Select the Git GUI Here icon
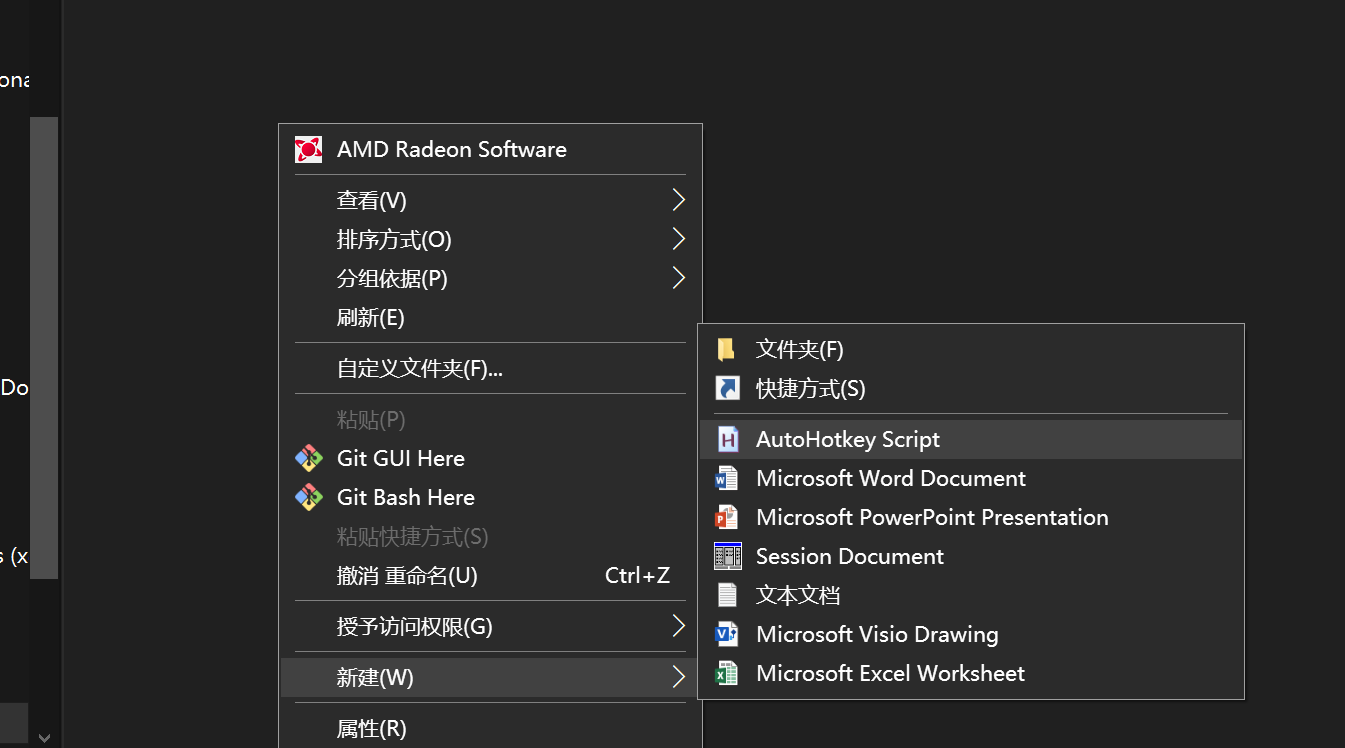Viewport: 1345px width, 748px height. point(309,457)
